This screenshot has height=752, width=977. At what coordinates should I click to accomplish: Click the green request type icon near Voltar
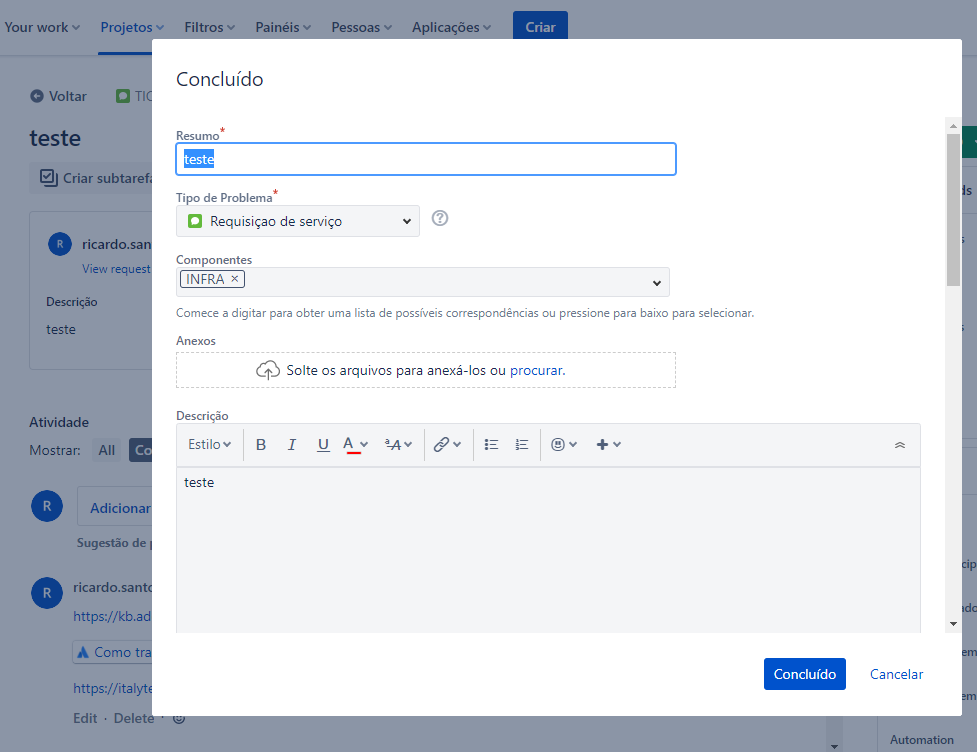coord(123,96)
